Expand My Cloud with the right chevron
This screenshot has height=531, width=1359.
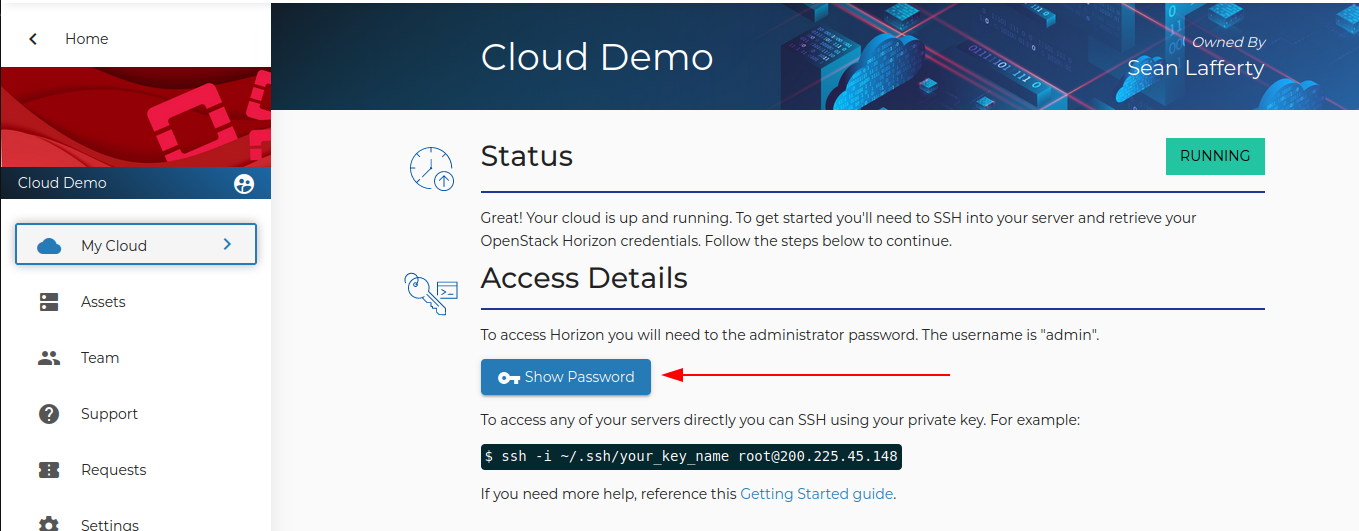[x=227, y=244]
